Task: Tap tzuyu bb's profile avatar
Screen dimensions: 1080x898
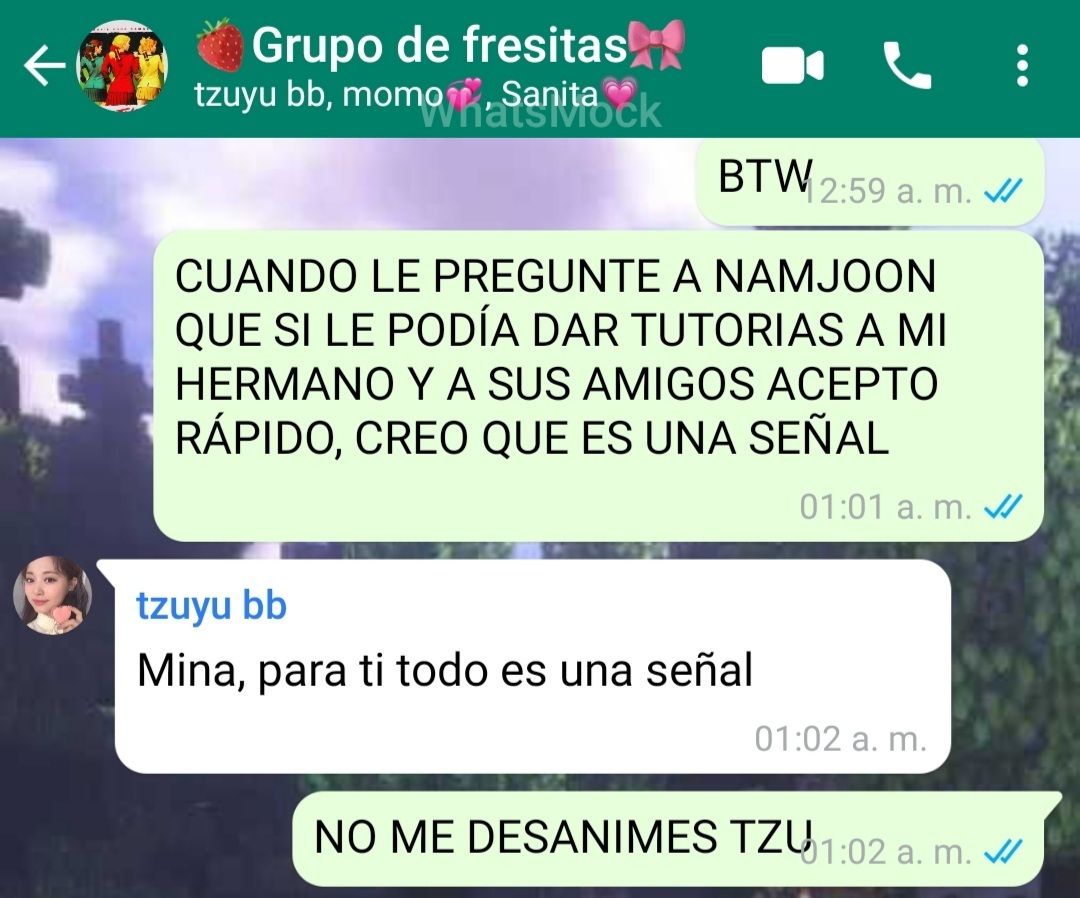Action: 53,595
